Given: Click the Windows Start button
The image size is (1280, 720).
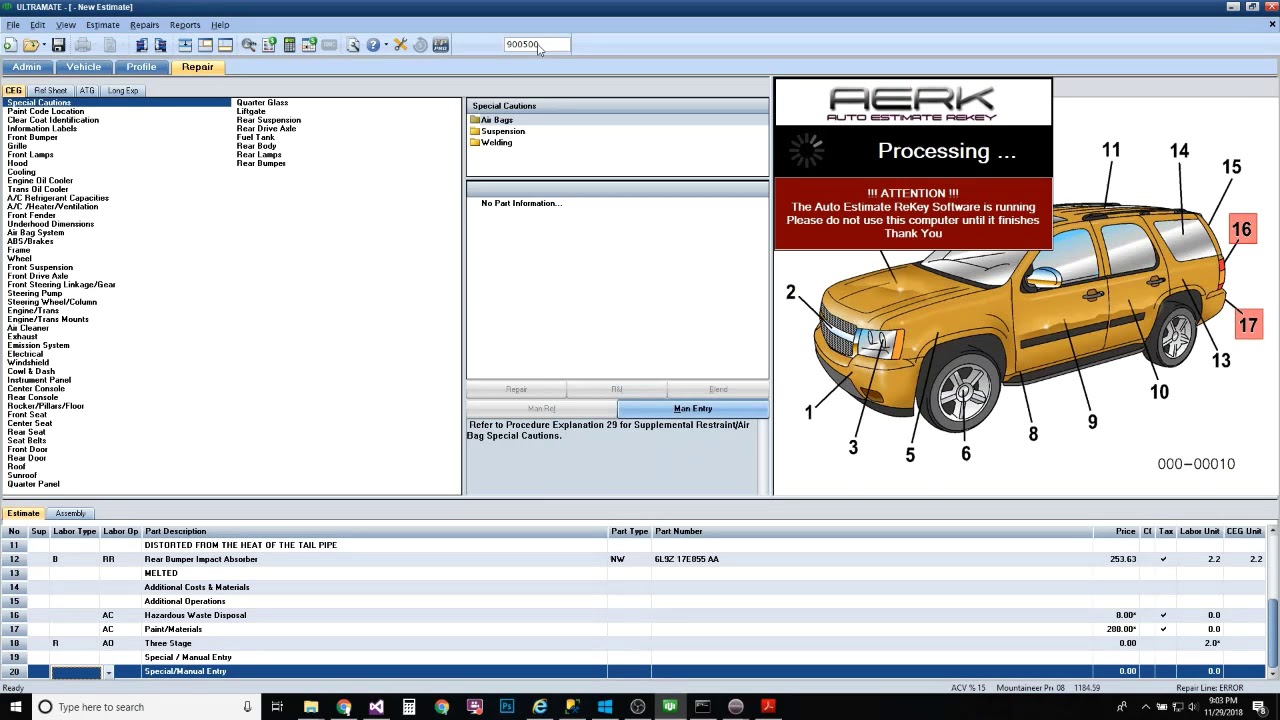Looking at the screenshot, I should pyautogui.click(x=15, y=707).
